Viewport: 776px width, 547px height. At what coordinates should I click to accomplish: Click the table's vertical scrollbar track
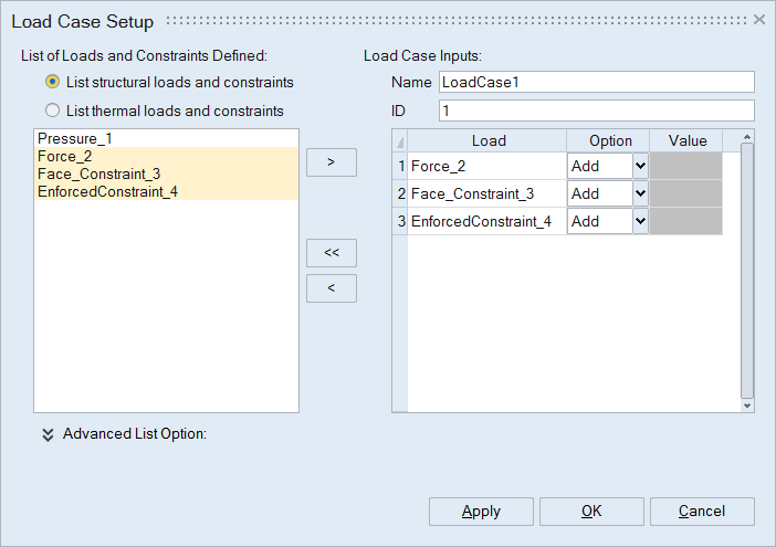tap(747, 270)
